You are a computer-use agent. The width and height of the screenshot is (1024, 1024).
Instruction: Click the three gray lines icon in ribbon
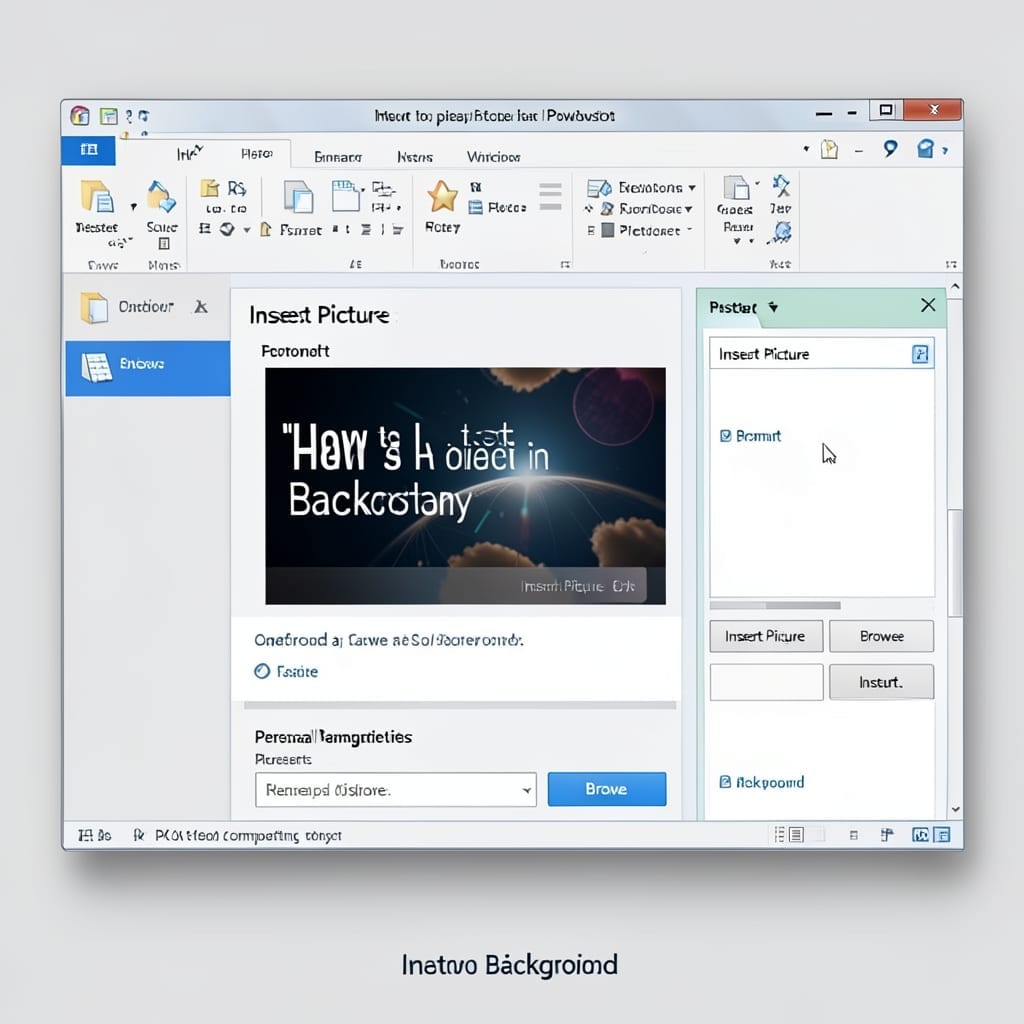click(551, 197)
